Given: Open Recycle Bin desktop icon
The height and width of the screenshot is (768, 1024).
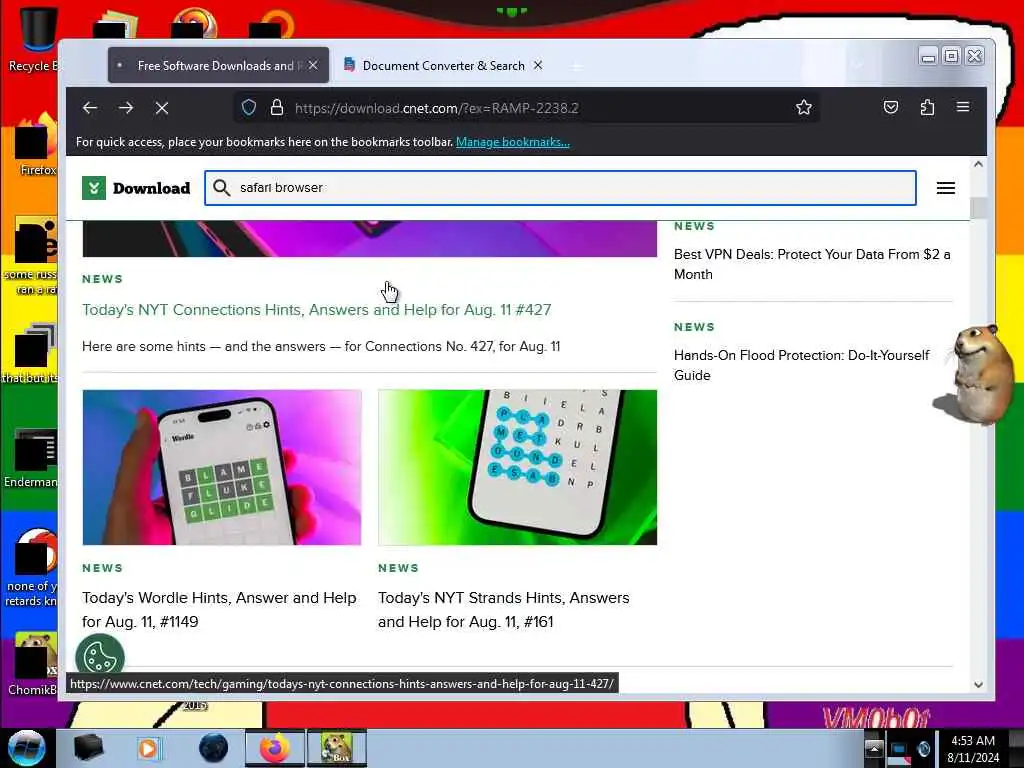Looking at the screenshot, I should pos(34,39).
